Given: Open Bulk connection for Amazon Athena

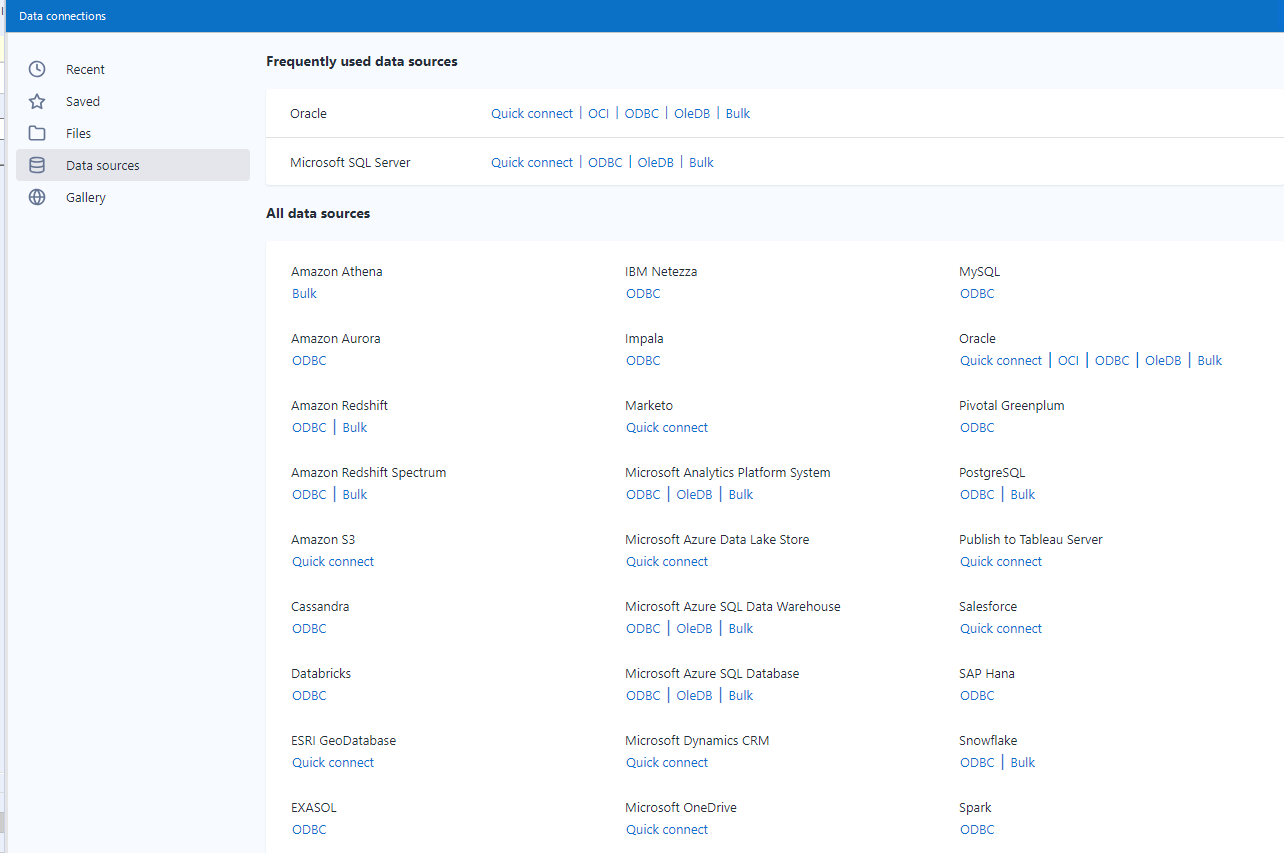Looking at the screenshot, I should click(304, 293).
